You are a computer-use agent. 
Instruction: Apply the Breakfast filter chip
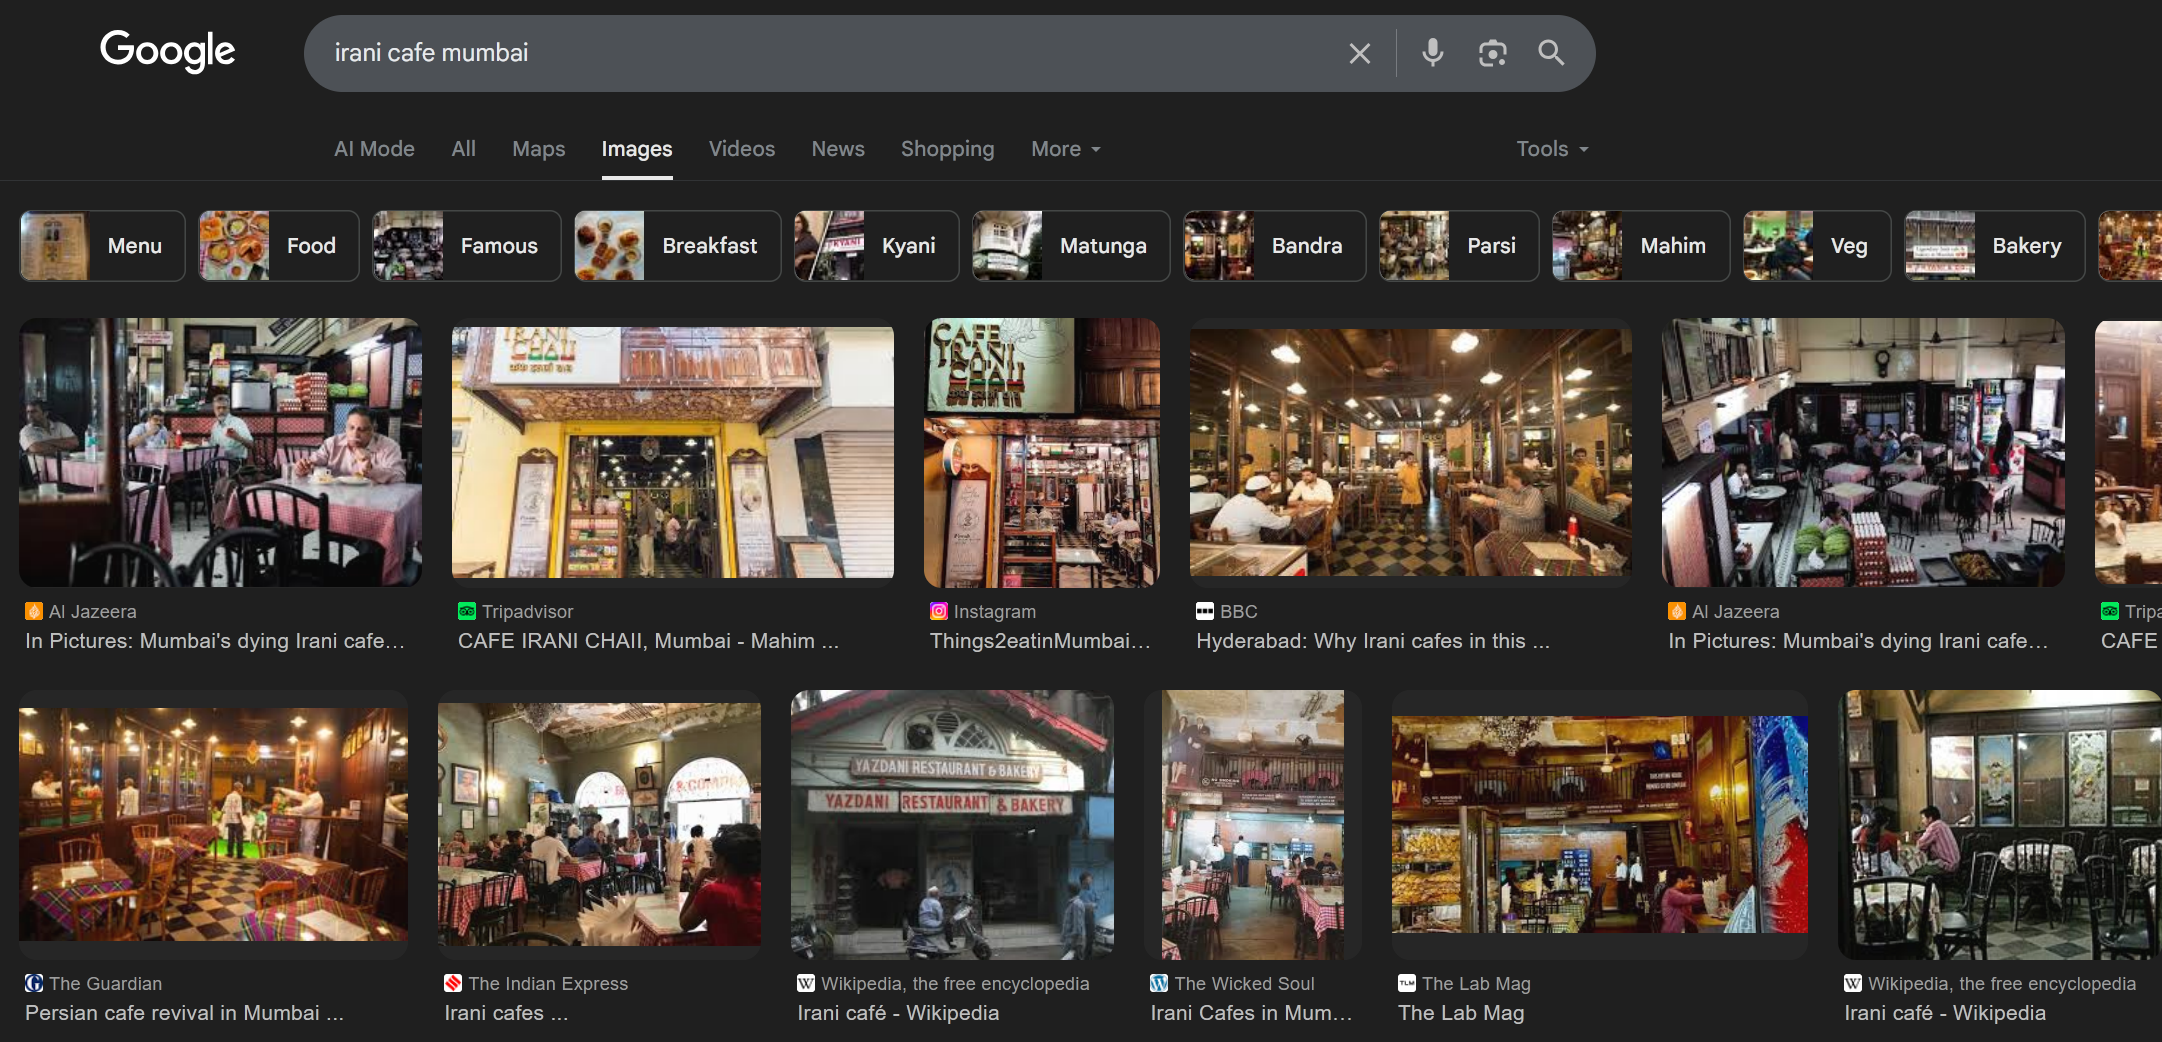click(678, 246)
